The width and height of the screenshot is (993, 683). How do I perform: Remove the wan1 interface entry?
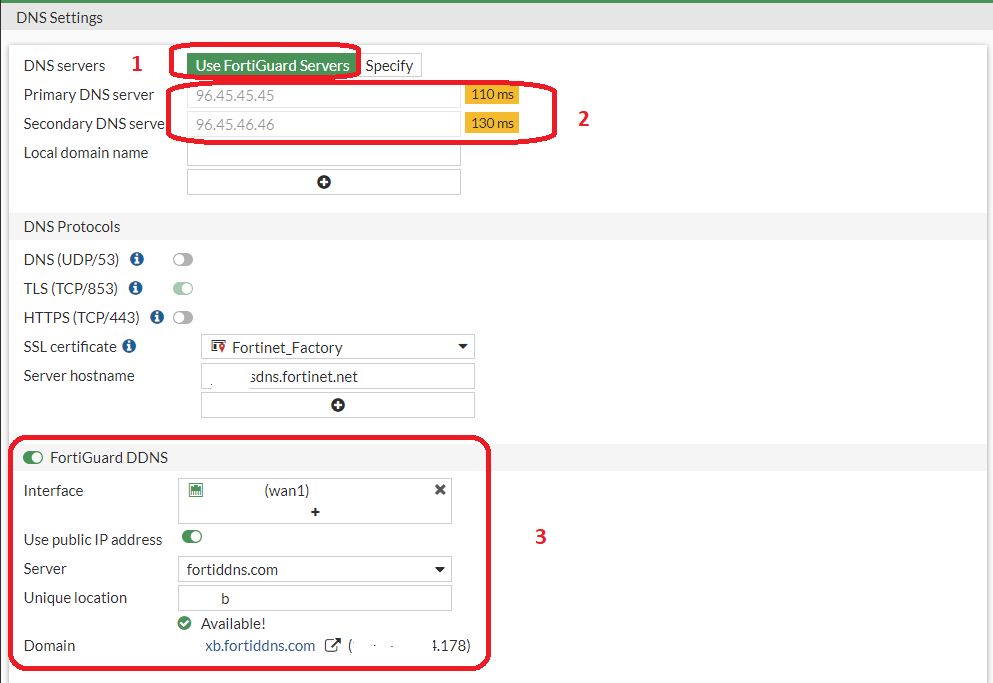pyautogui.click(x=440, y=490)
